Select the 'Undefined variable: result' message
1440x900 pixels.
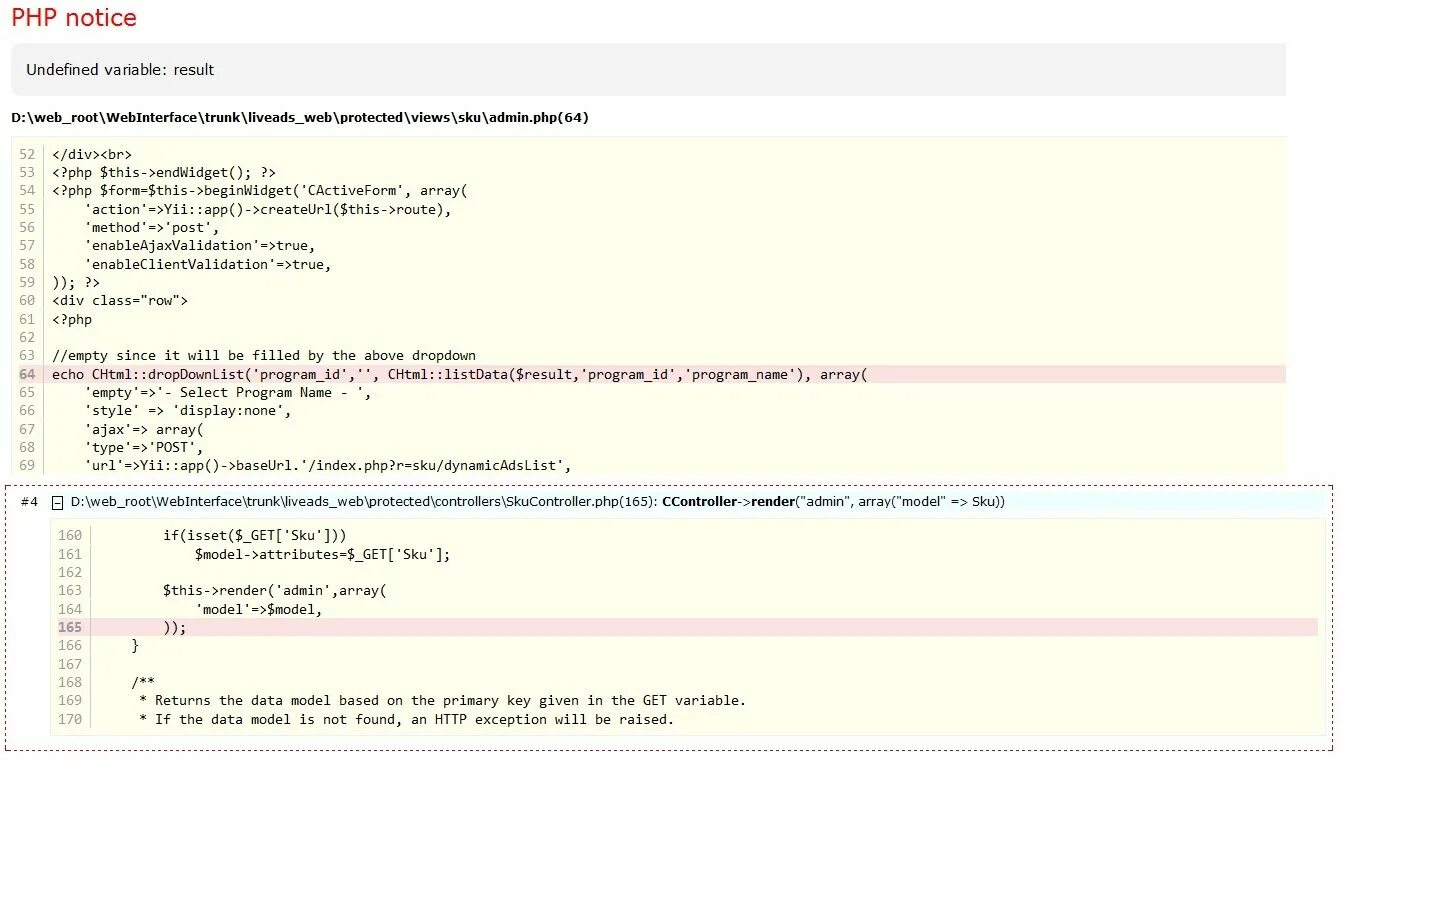pyautogui.click(x=120, y=70)
